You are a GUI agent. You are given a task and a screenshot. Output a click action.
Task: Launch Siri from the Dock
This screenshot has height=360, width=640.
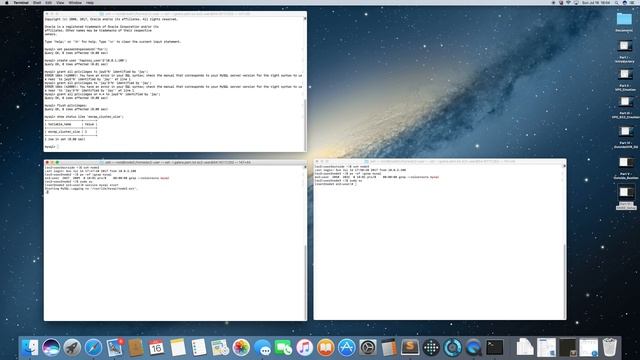click(51, 348)
